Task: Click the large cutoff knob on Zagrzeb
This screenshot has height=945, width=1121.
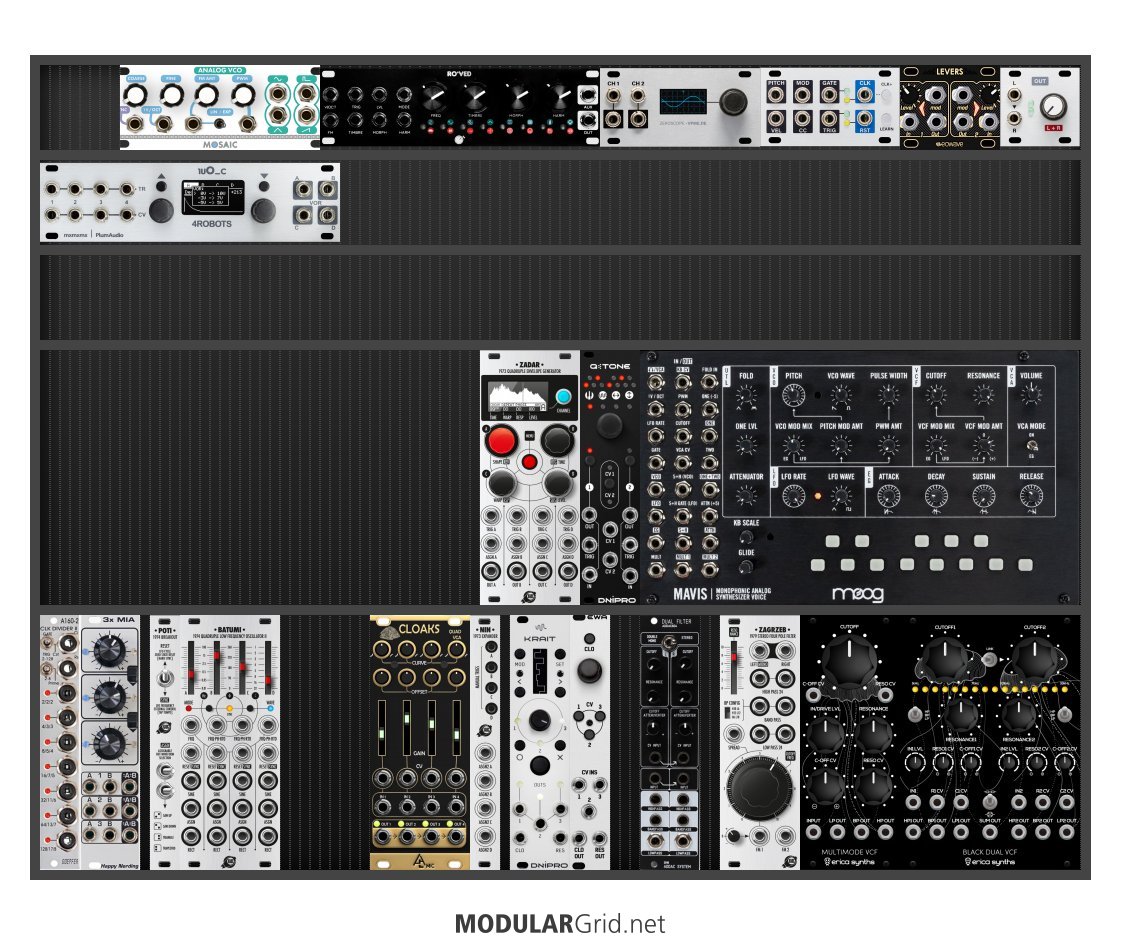Action: (x=759, y=790)
